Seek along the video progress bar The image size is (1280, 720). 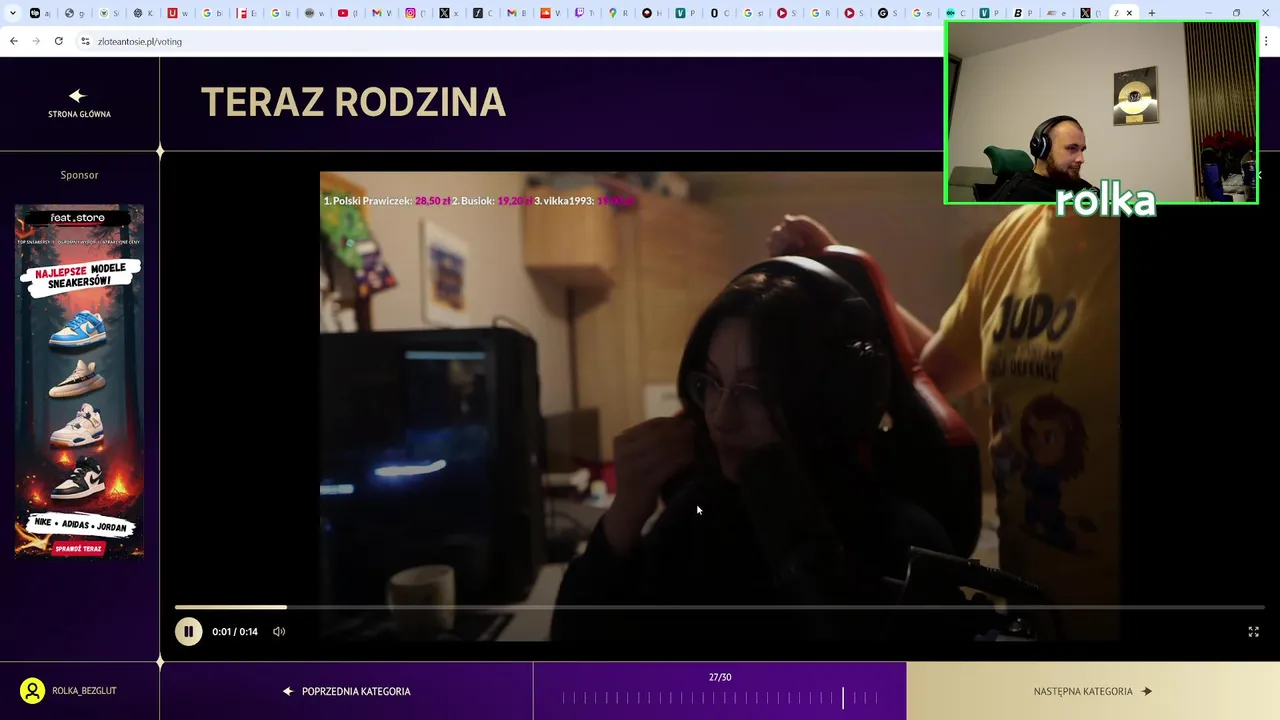pyautogui.click(x=720, y=607)
